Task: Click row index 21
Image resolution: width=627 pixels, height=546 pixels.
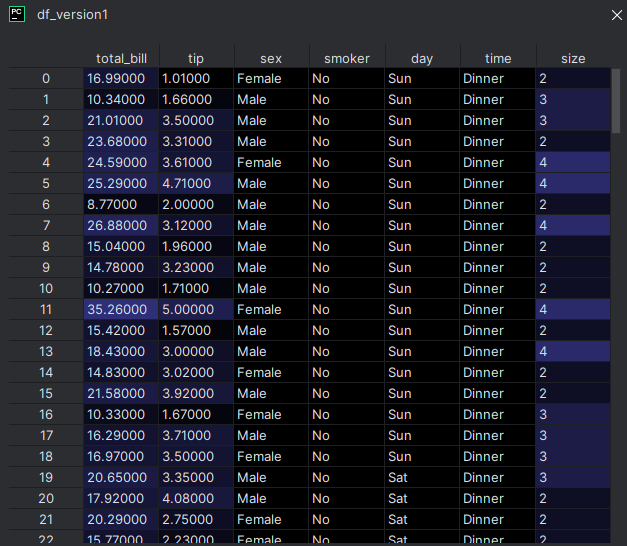Action: tap(46, 520)
